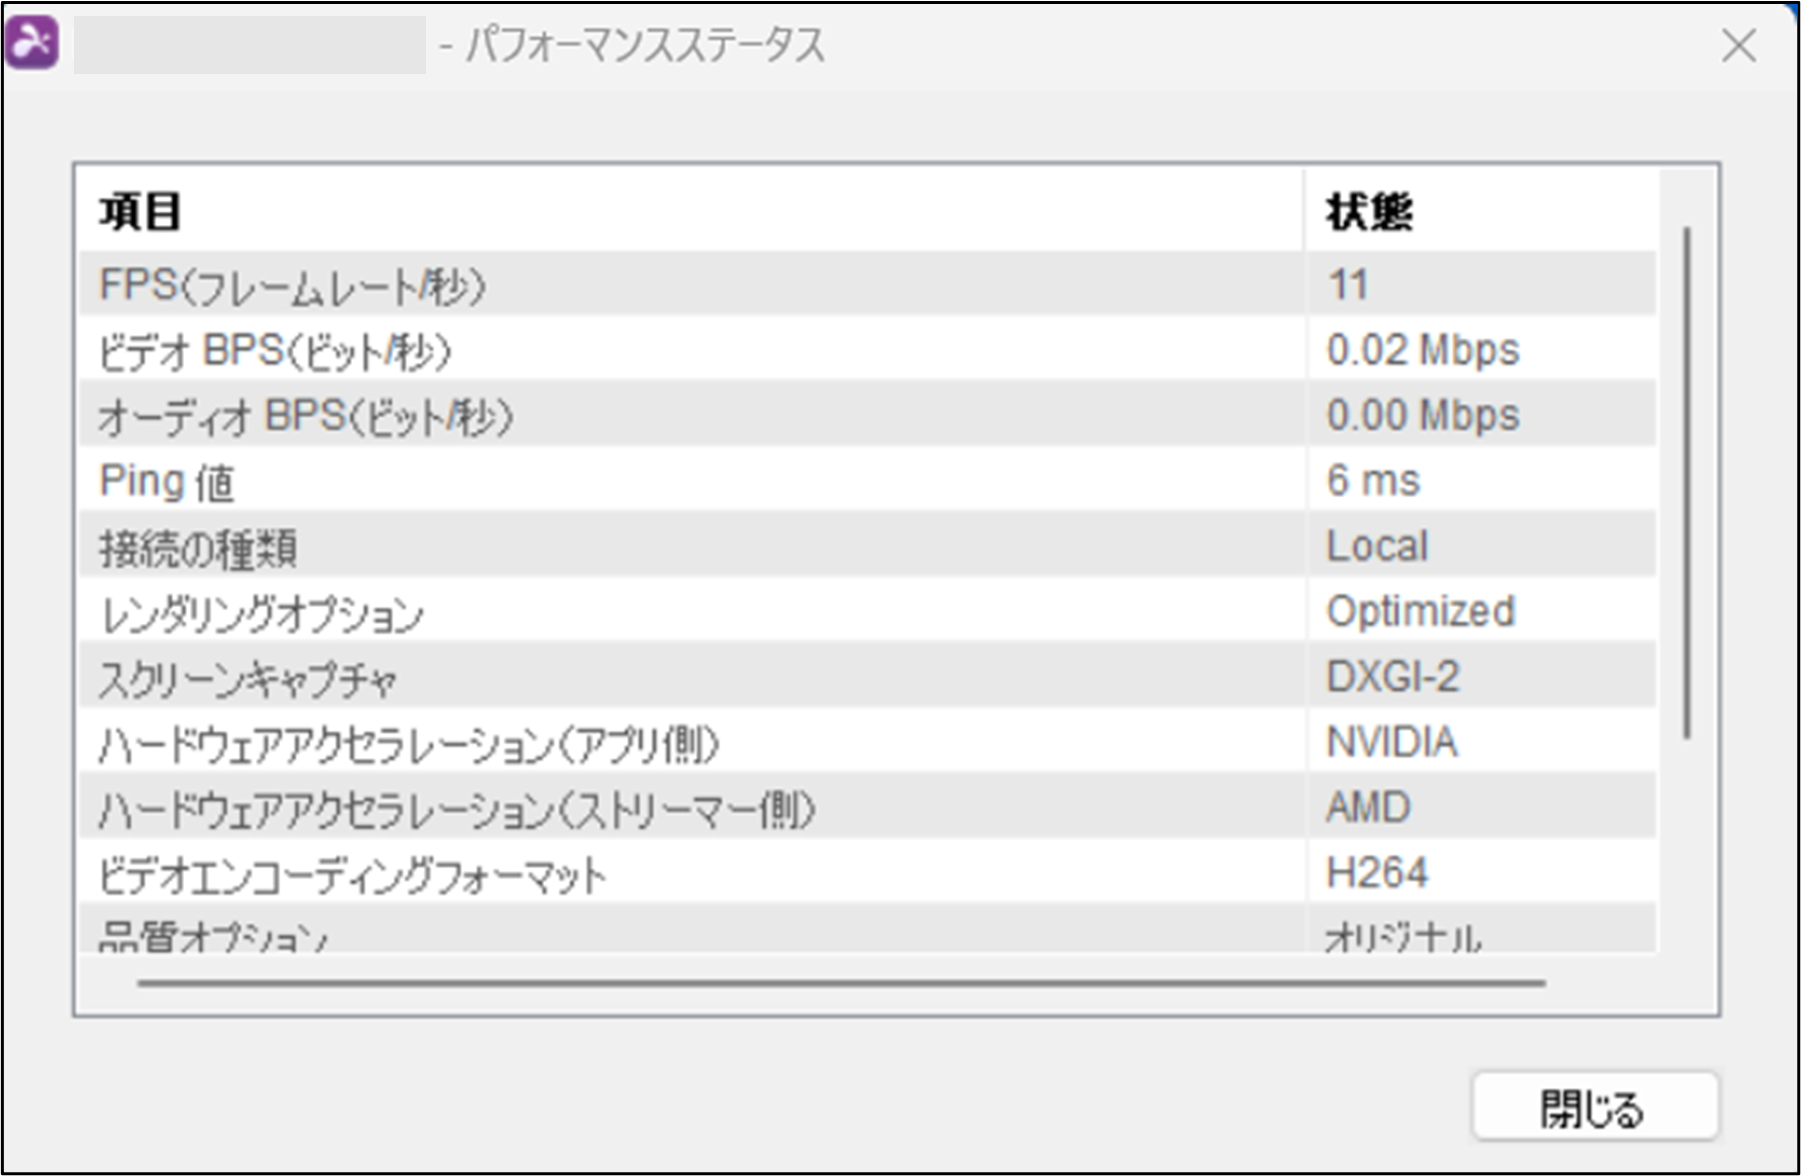Viewport: 1801px width, 1176px height.
Task: Select the ビデオエンコーディングフォーマット row
Action: pyautogui.click(x=352, y=875)
